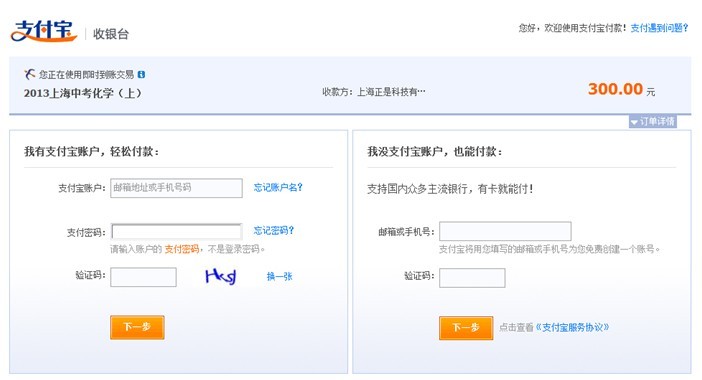Screen dimensions: 702x380
Task: Click the instant-transfer icon before 您正在使用
Action: coord(30,74)
